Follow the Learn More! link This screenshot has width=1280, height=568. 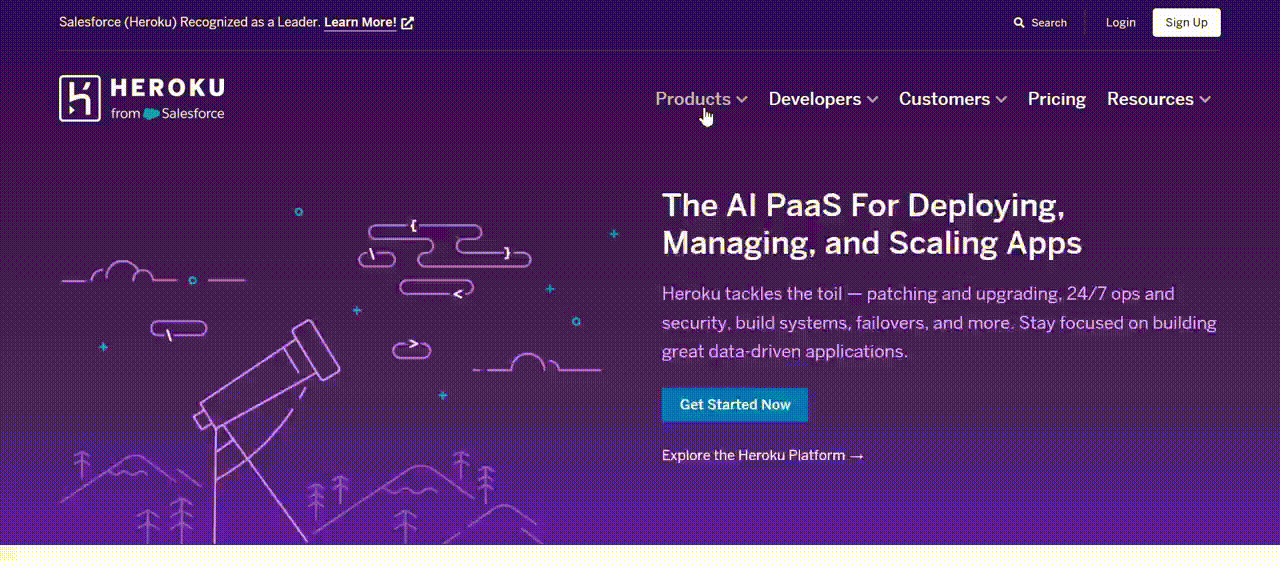coord(360,22)
